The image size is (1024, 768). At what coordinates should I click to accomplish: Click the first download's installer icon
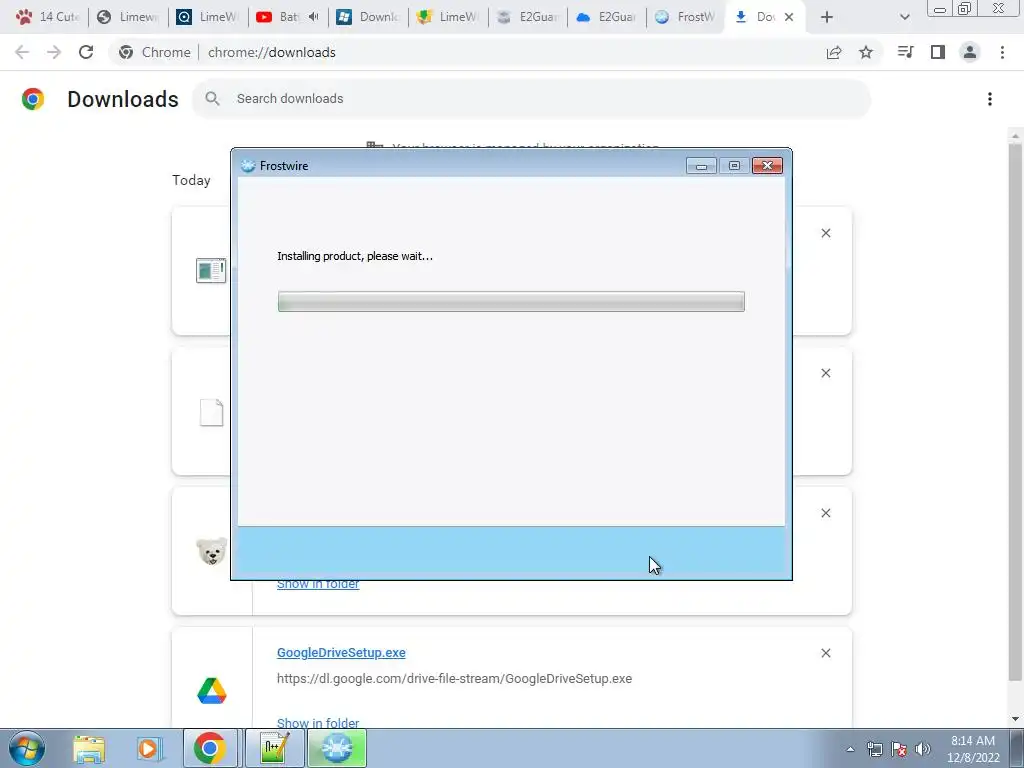(x=211, y=270)
